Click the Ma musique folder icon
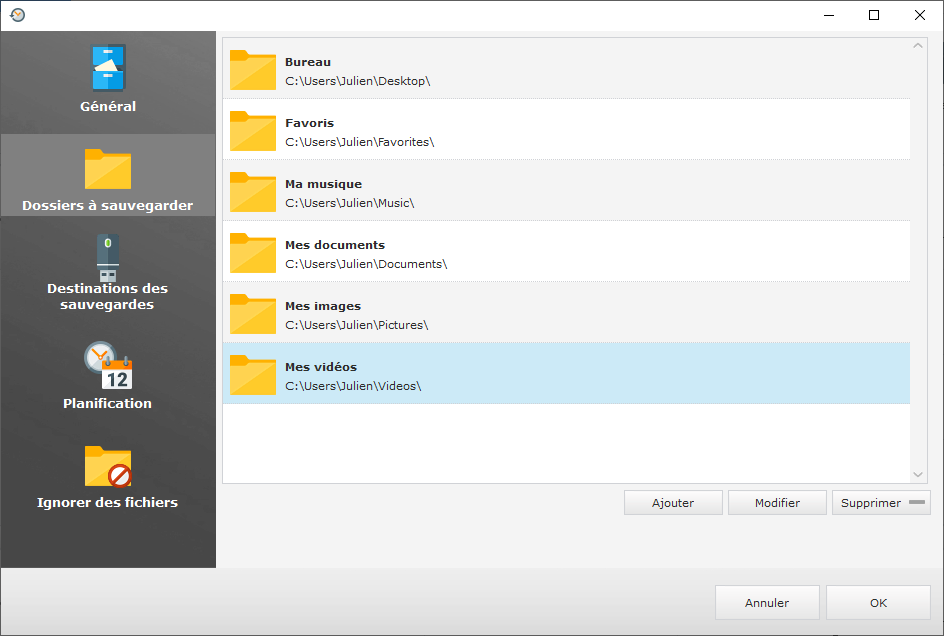The height and width of the screenshot is (636, 944). (x=253, y=192)
